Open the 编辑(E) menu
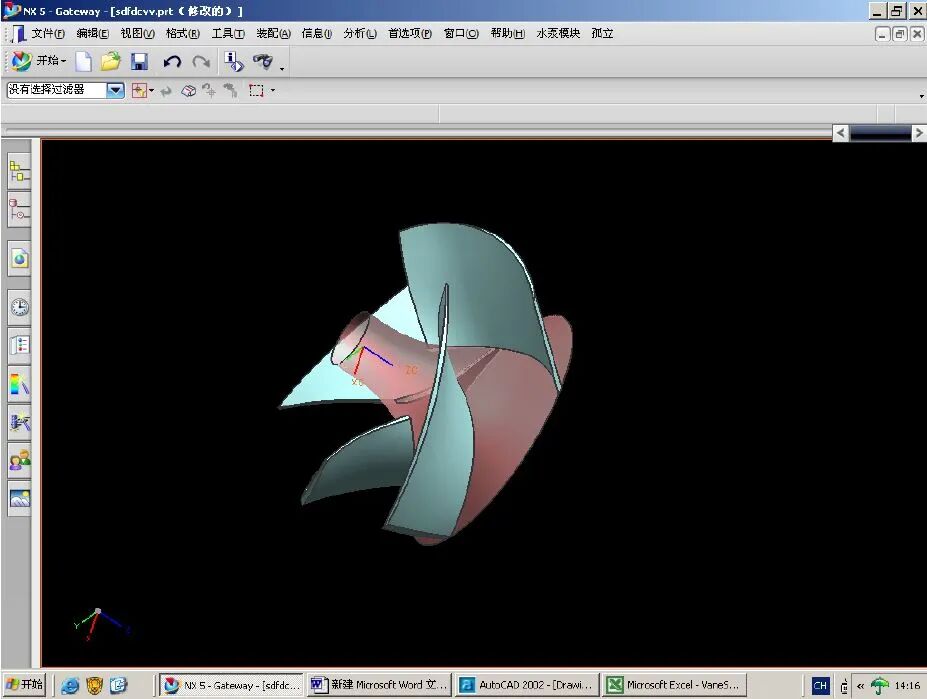The image size is (927, 699). point(92,34)
